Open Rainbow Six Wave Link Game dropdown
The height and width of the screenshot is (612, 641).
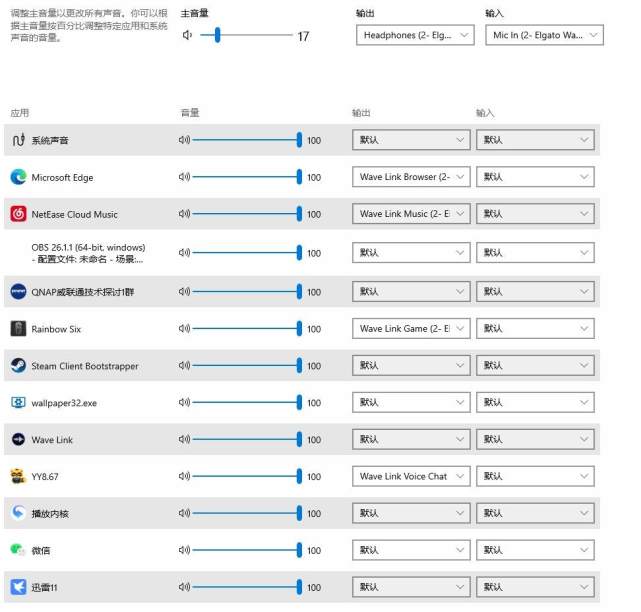(411, 328)
